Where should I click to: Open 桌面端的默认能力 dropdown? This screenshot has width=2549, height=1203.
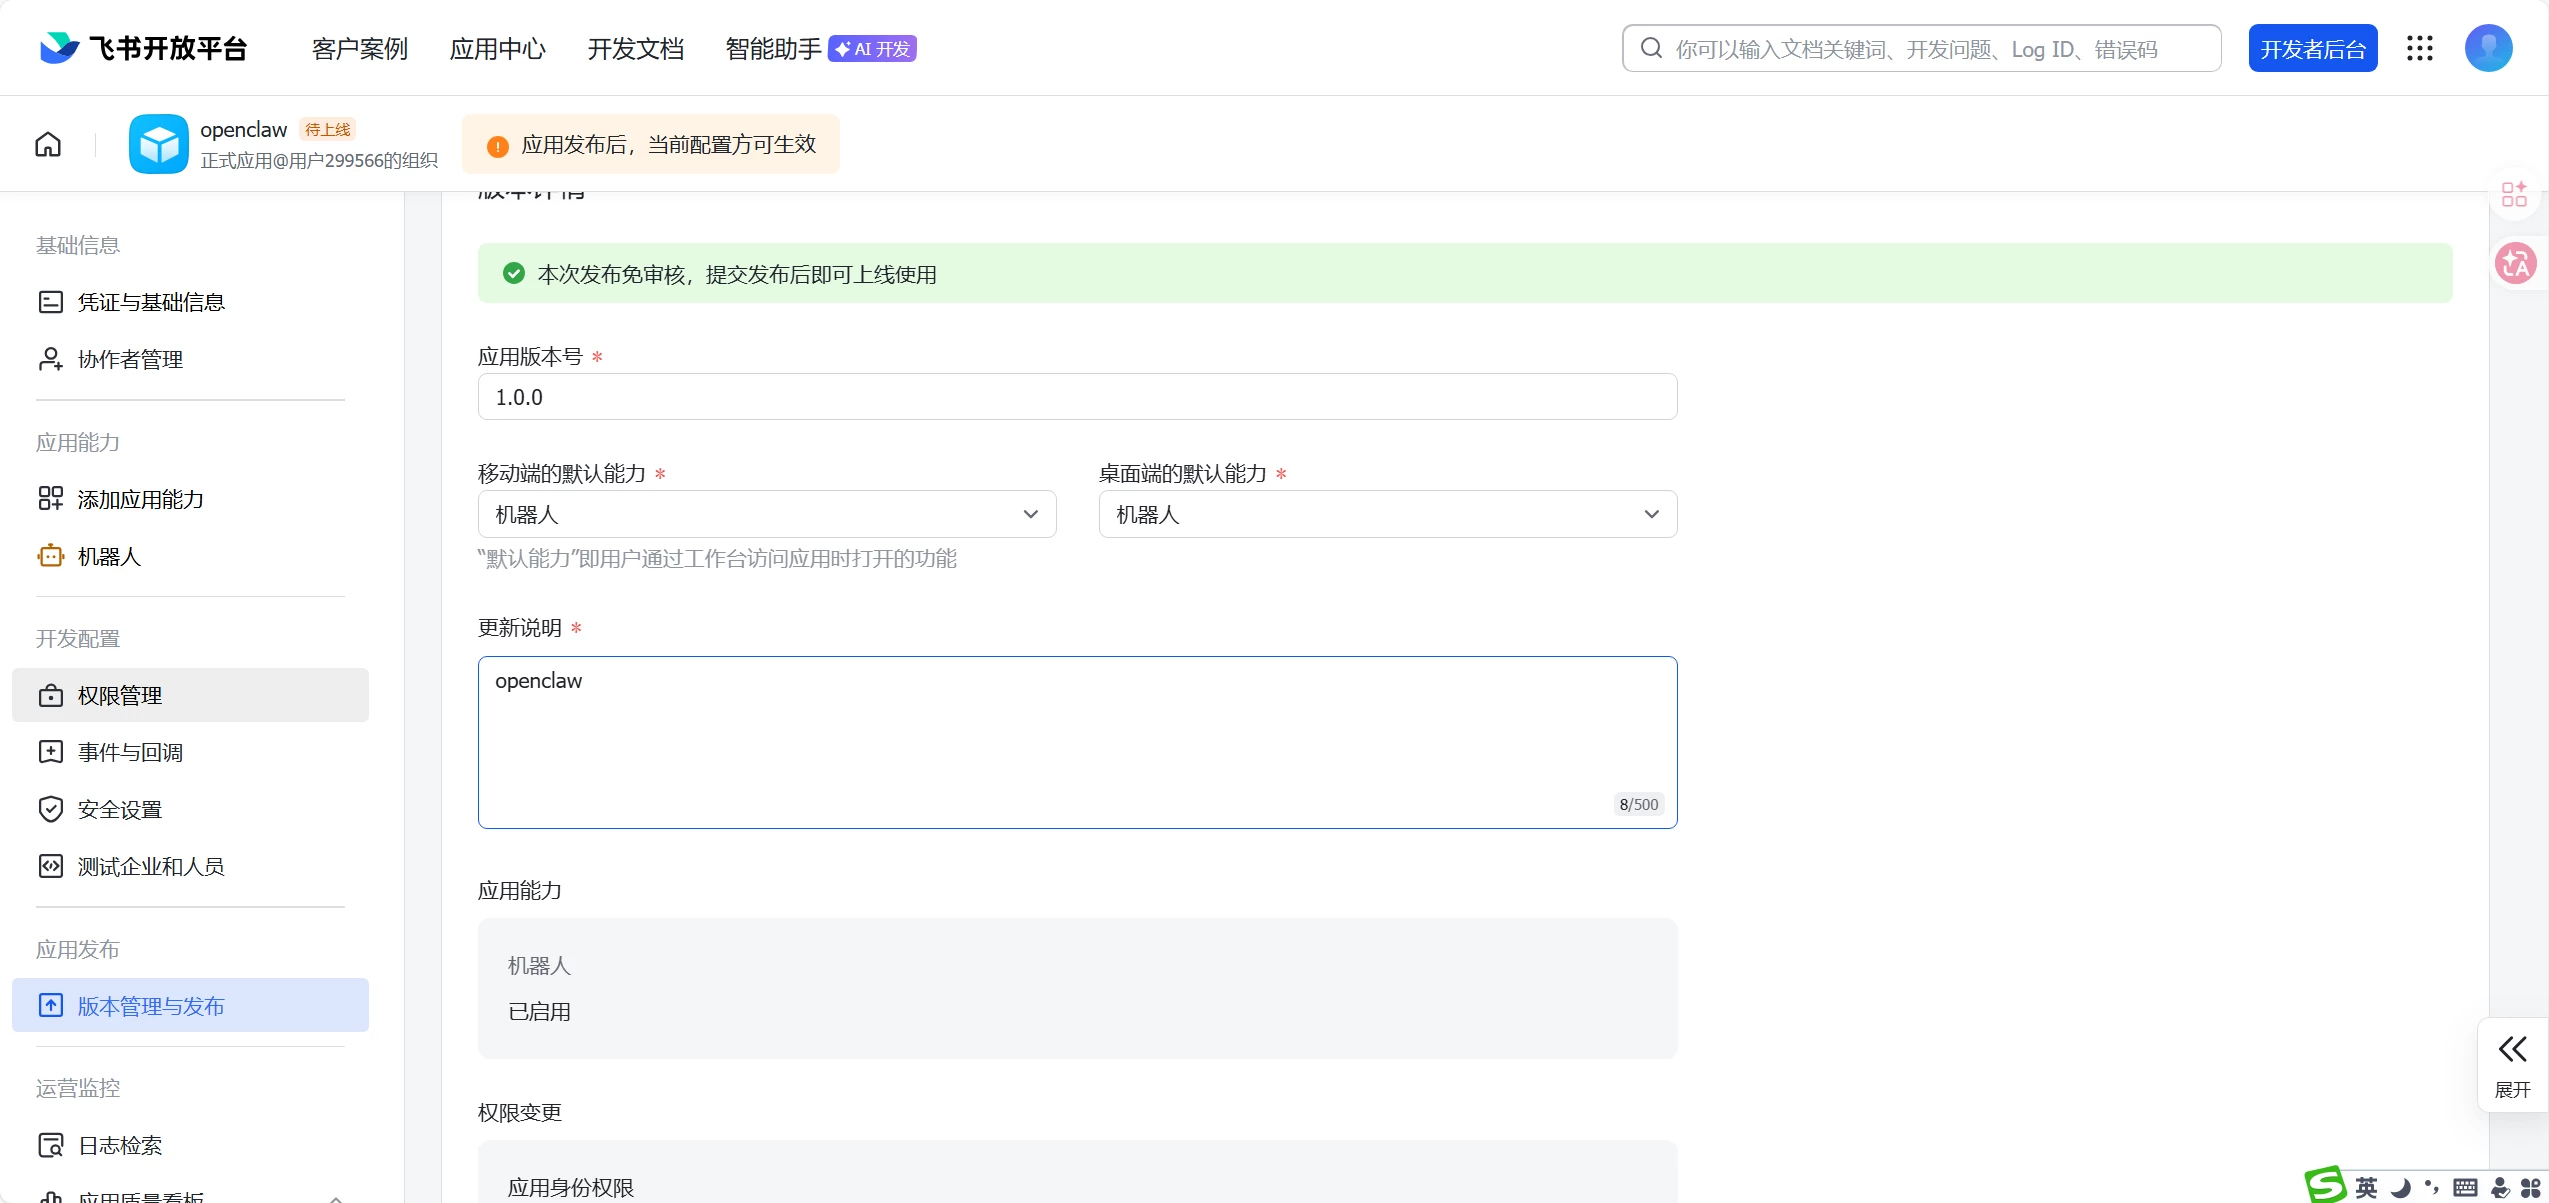click(1387, 514)
